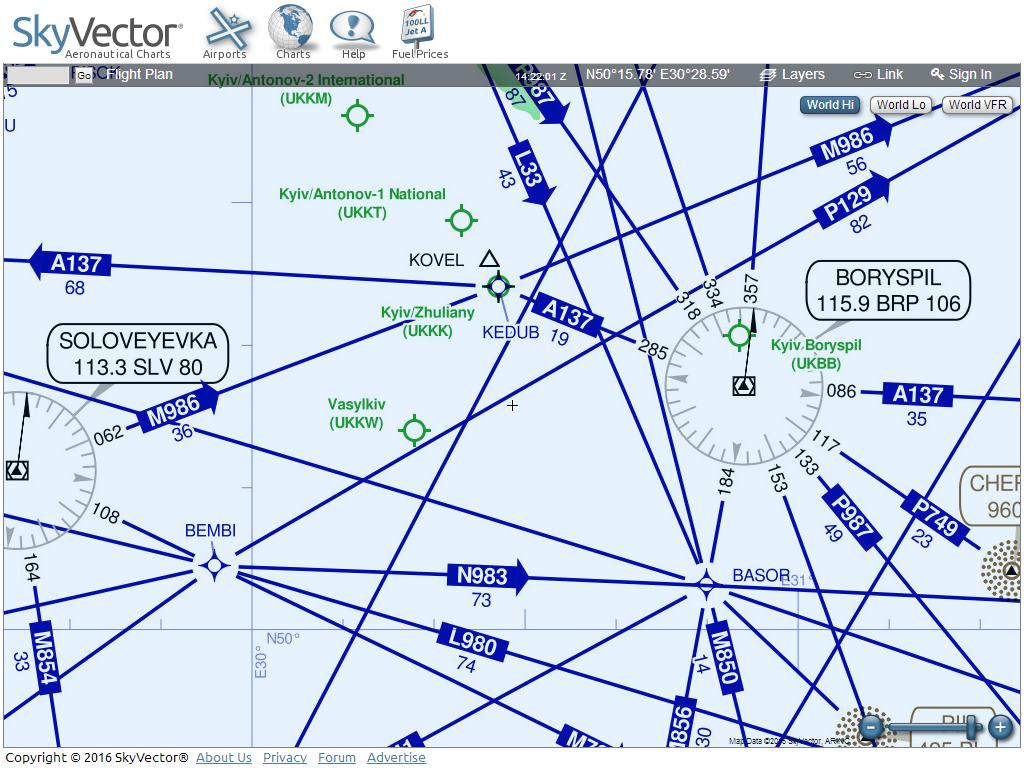This screenshot has height=768, width=1024.
Task: Click Sign In in the toolbar
Action: coord(960,75)
